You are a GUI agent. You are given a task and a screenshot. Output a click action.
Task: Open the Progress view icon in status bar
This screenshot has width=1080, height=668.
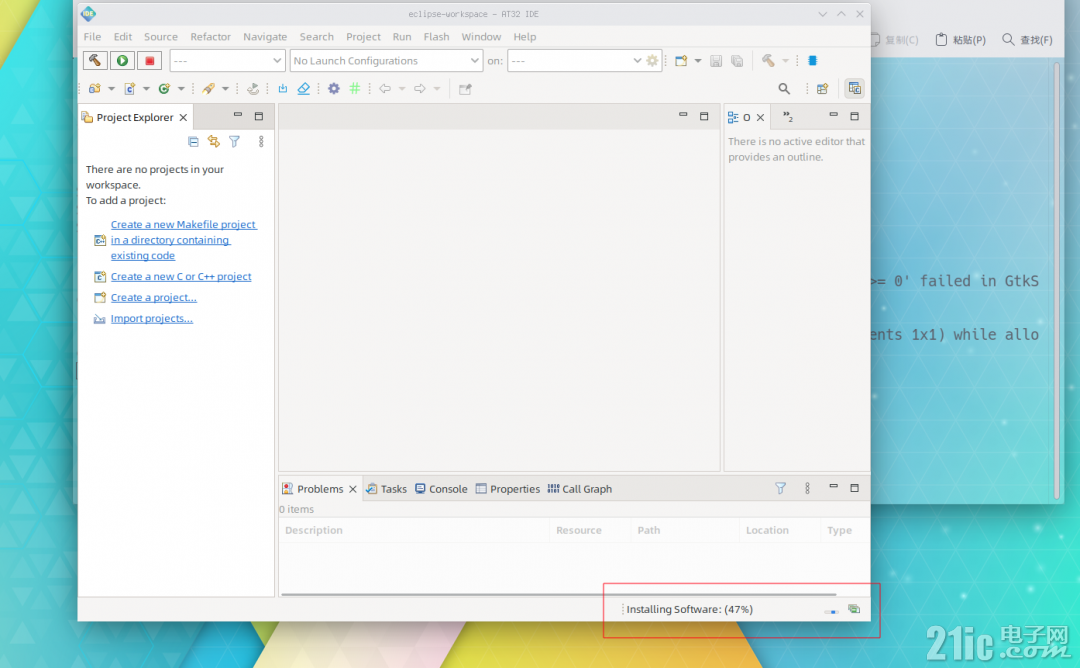pyautogui.click(x=854, y=609)
